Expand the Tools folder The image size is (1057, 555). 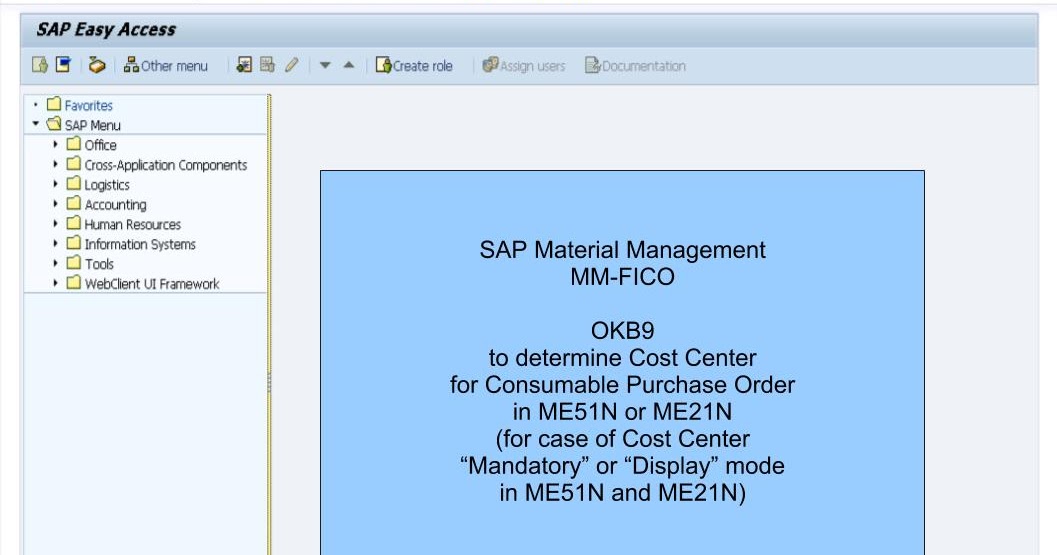[x=55, y=263]
